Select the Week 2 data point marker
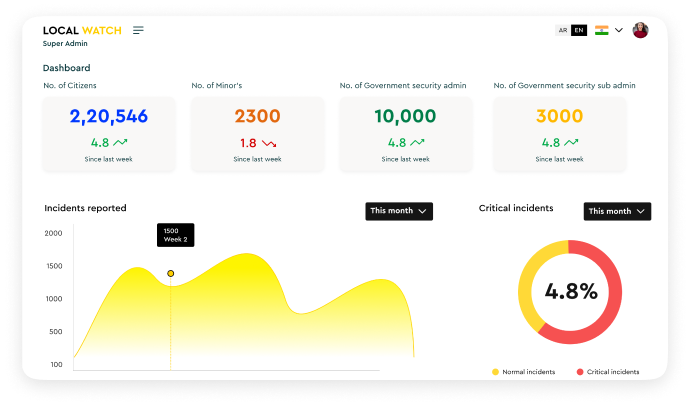 pos(170,273)
